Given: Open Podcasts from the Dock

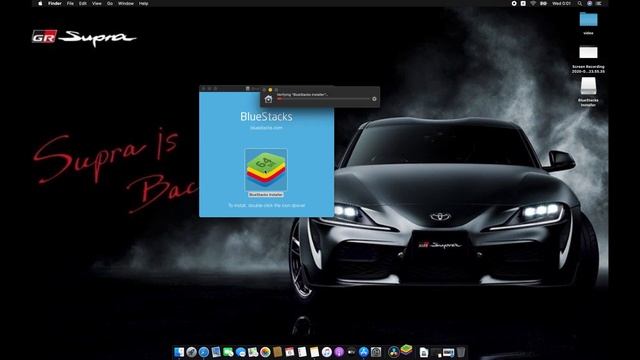Looking at the screenshot, I should point(339,352).
